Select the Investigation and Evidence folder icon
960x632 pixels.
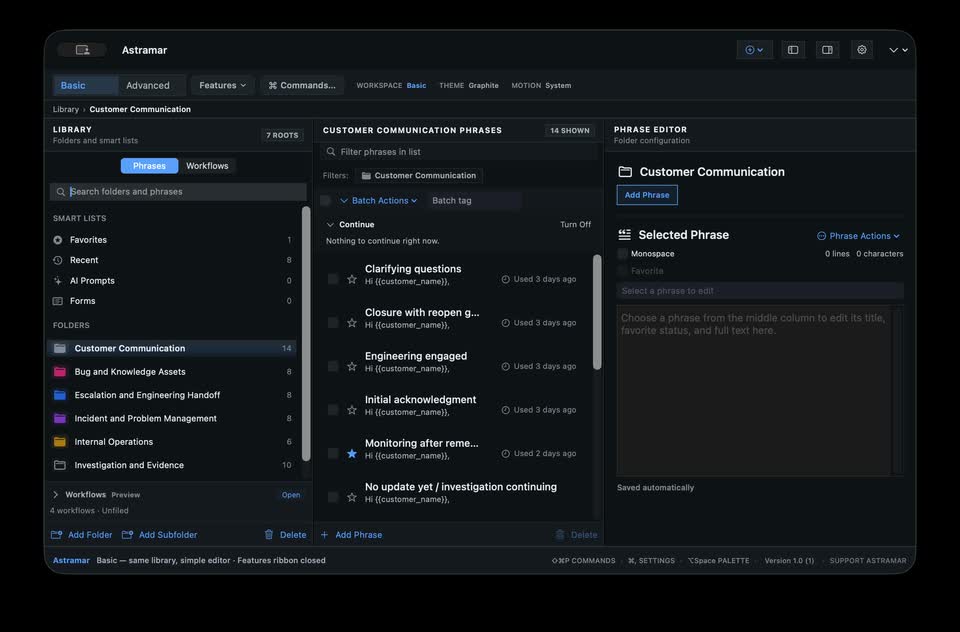[60, 465]
